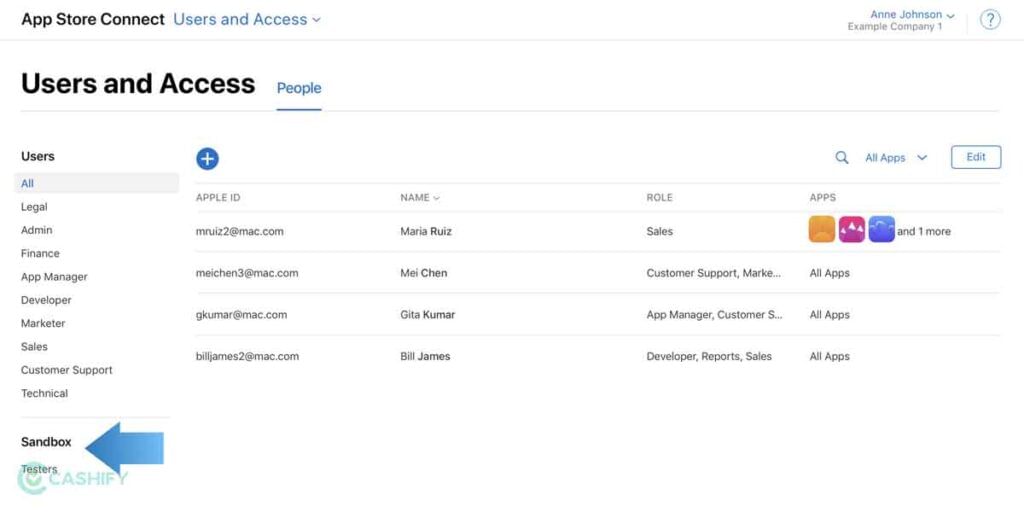This screenshot has width=1024, height=512.
Task: Filter users by Admin role
Action: [x=37, y=230]
